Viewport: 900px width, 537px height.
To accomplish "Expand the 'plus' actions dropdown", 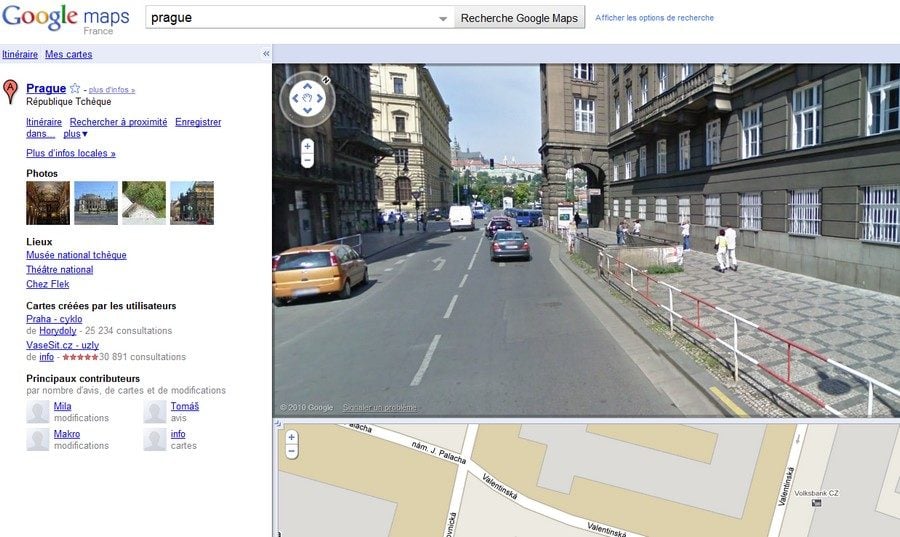I will tap(76, 134).
